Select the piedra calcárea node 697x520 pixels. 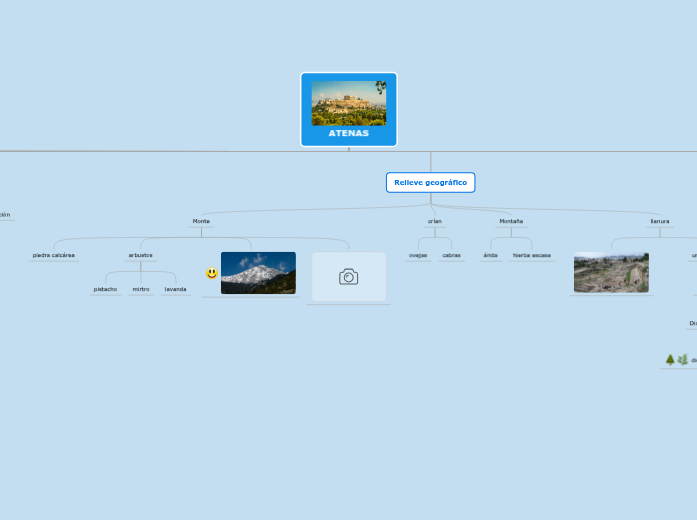(x=54, y=255)
